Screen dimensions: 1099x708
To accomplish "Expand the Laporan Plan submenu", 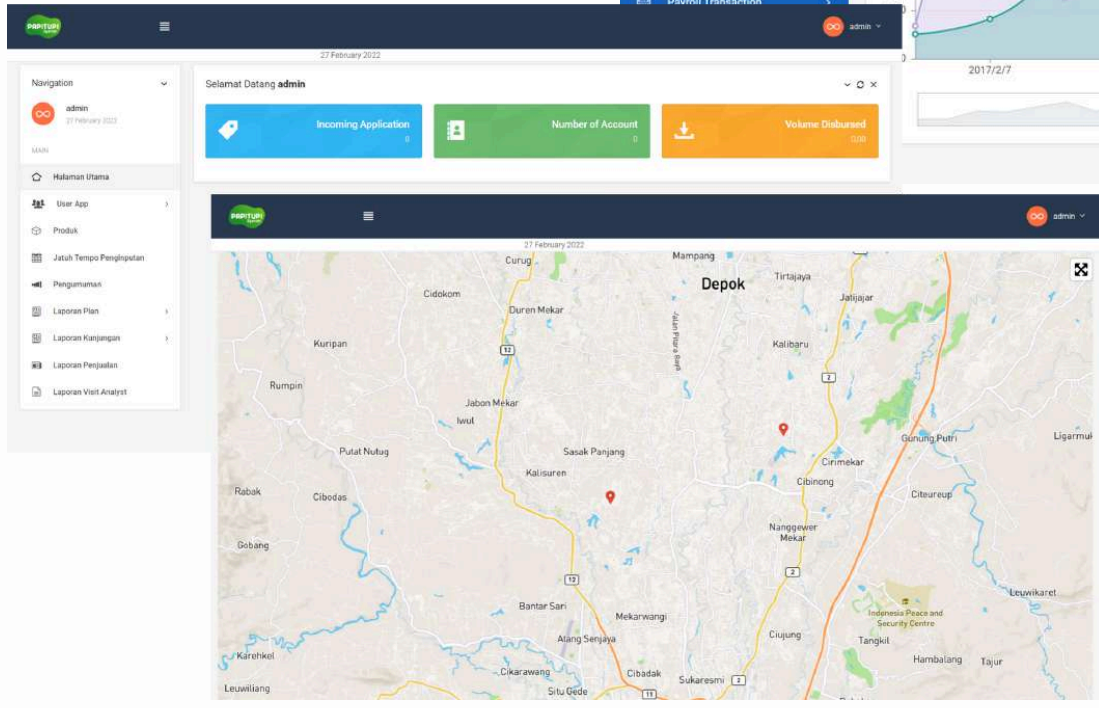I will tap(166, 312).
